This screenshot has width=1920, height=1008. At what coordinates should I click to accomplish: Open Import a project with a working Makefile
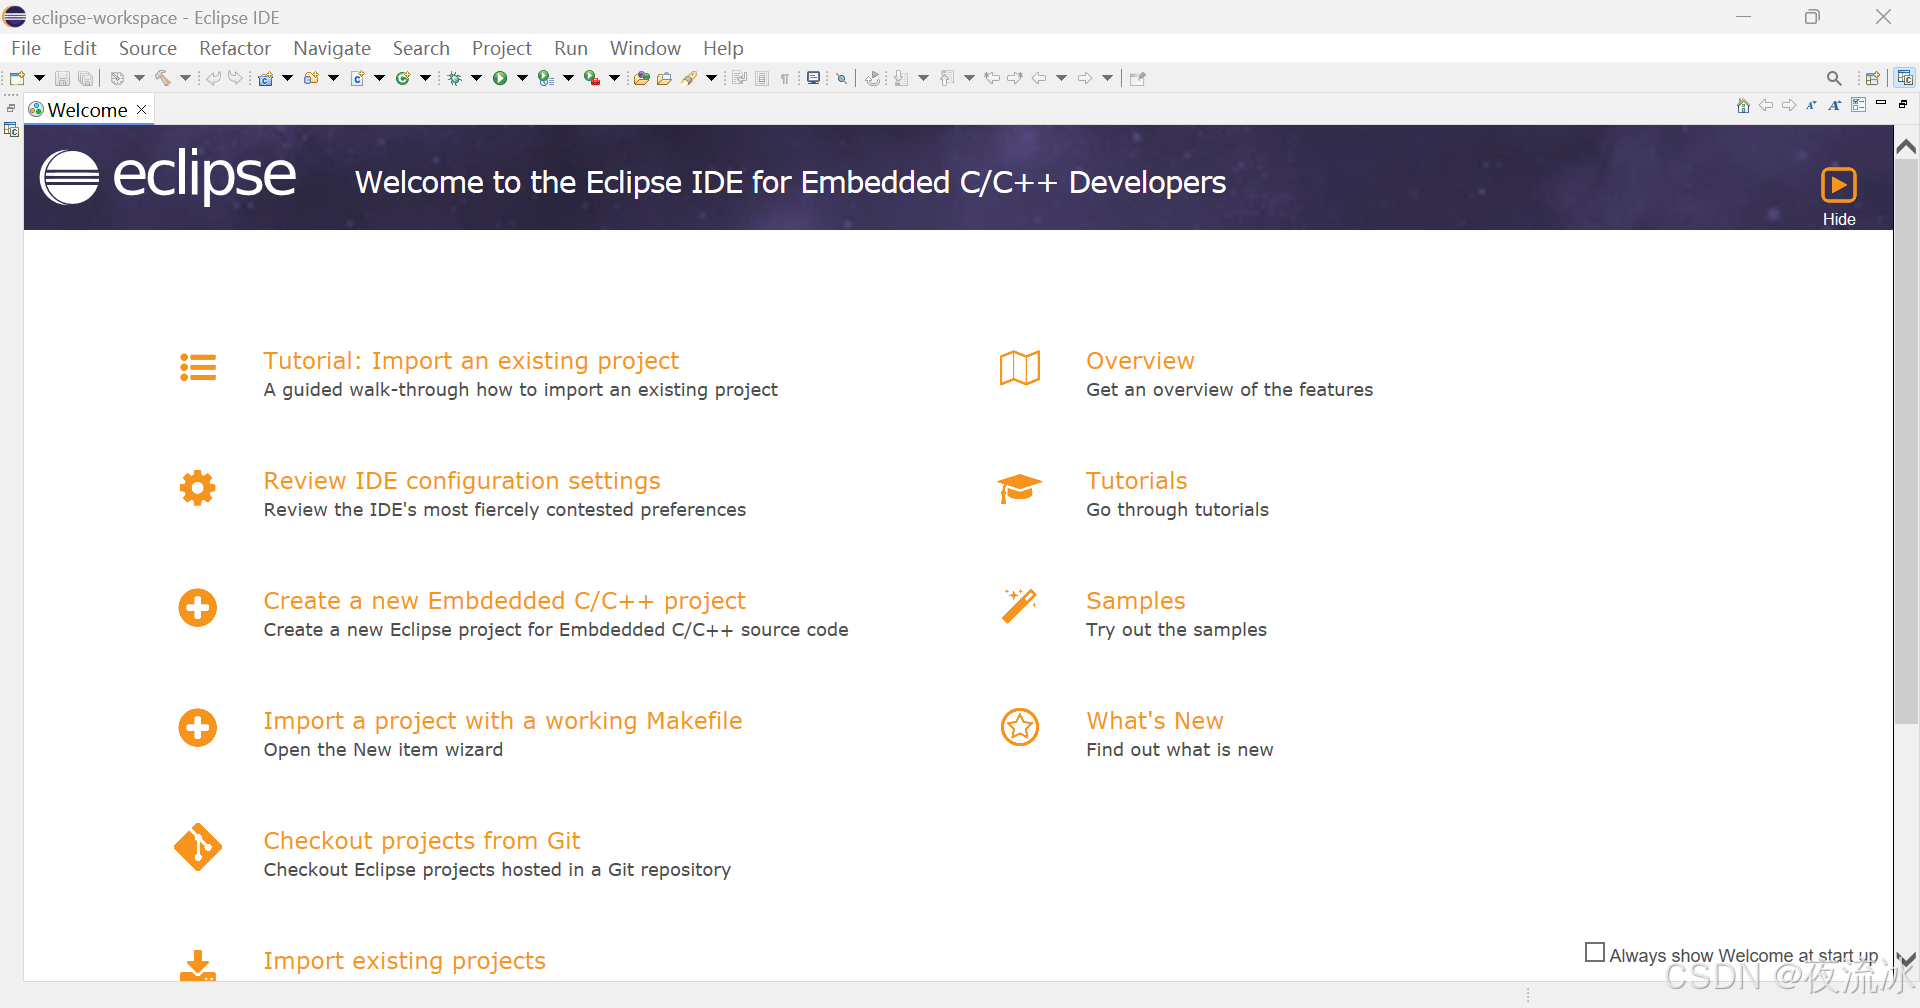503,721
